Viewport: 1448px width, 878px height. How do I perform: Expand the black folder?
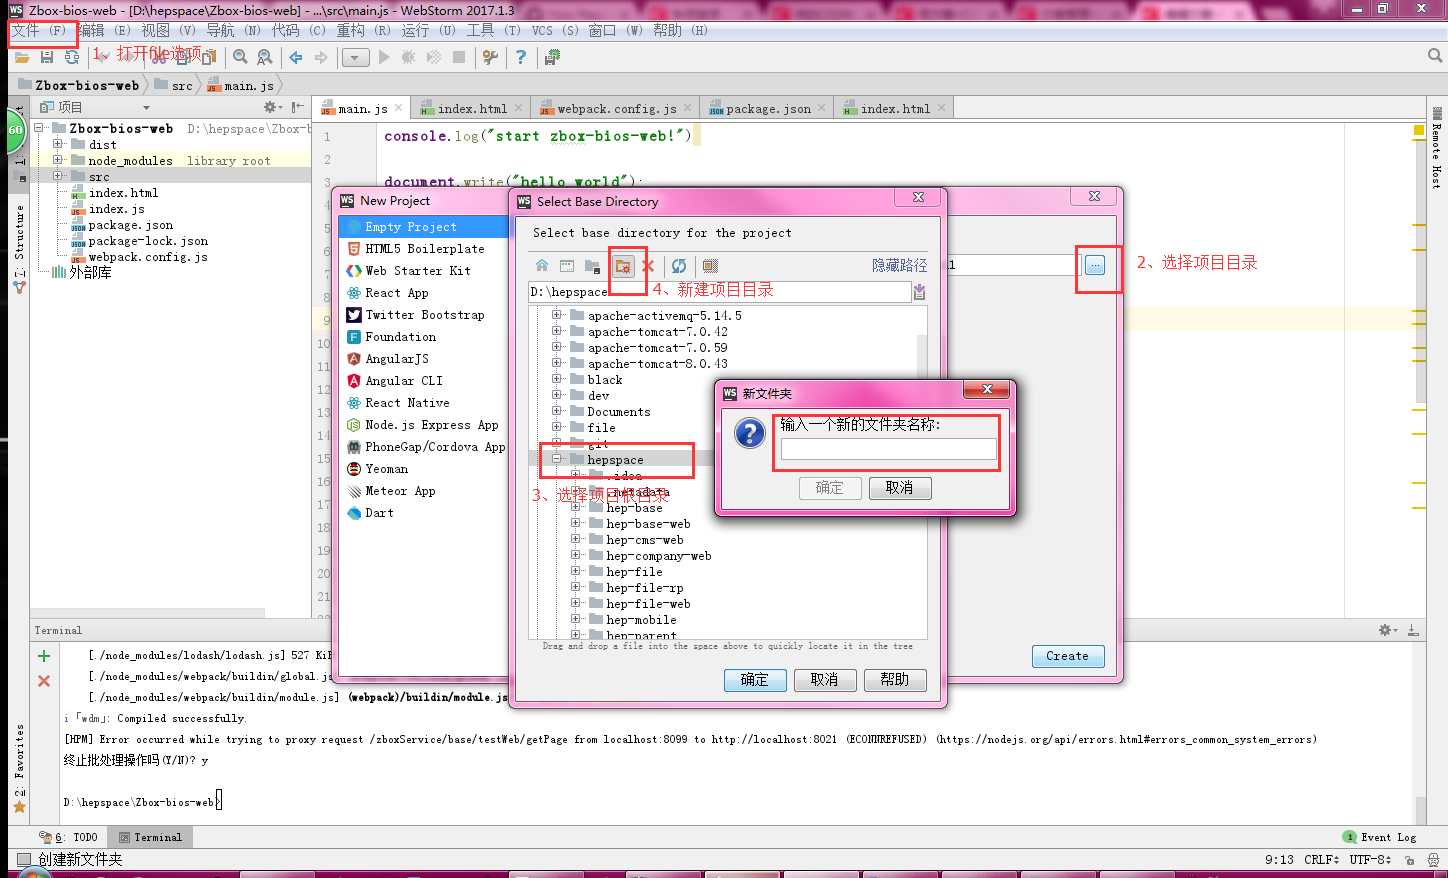[557, 379]
